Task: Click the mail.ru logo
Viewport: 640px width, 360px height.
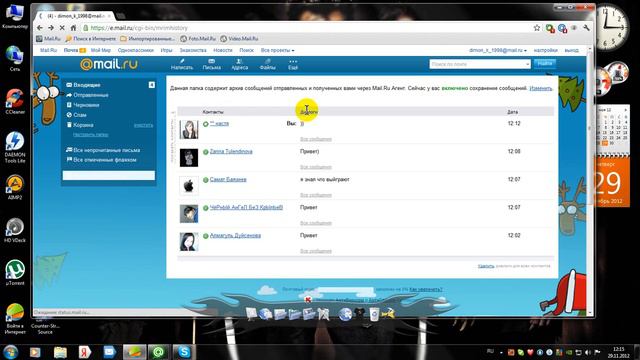Action: coord(109,64)
